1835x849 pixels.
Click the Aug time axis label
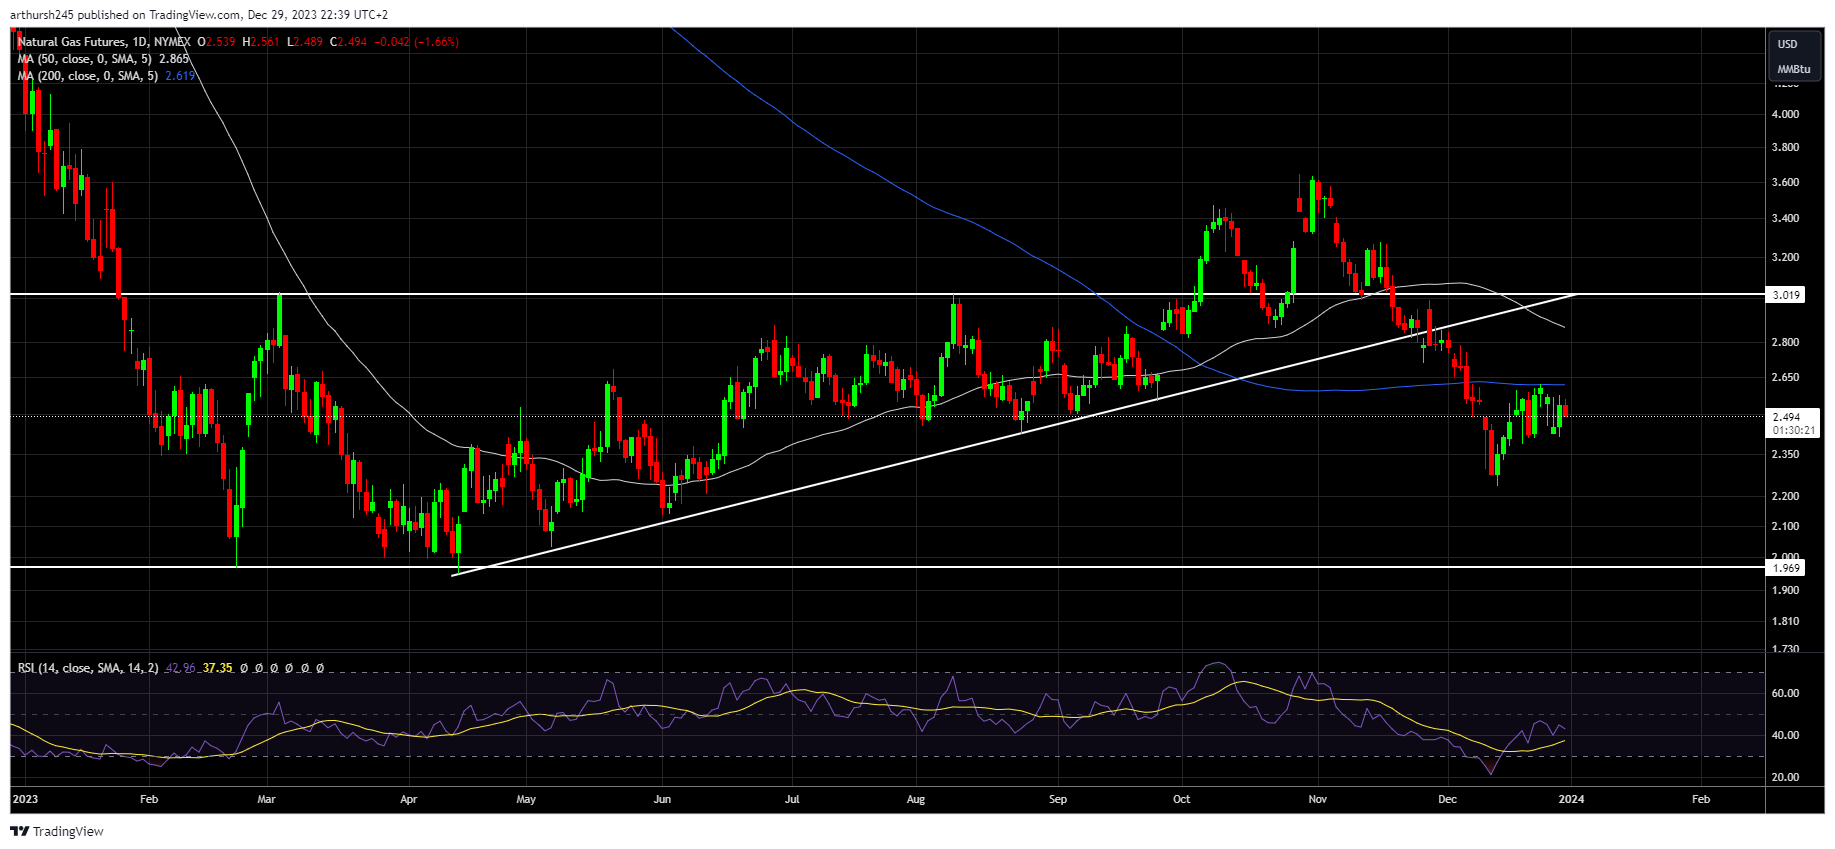click(x=916, y=799)
